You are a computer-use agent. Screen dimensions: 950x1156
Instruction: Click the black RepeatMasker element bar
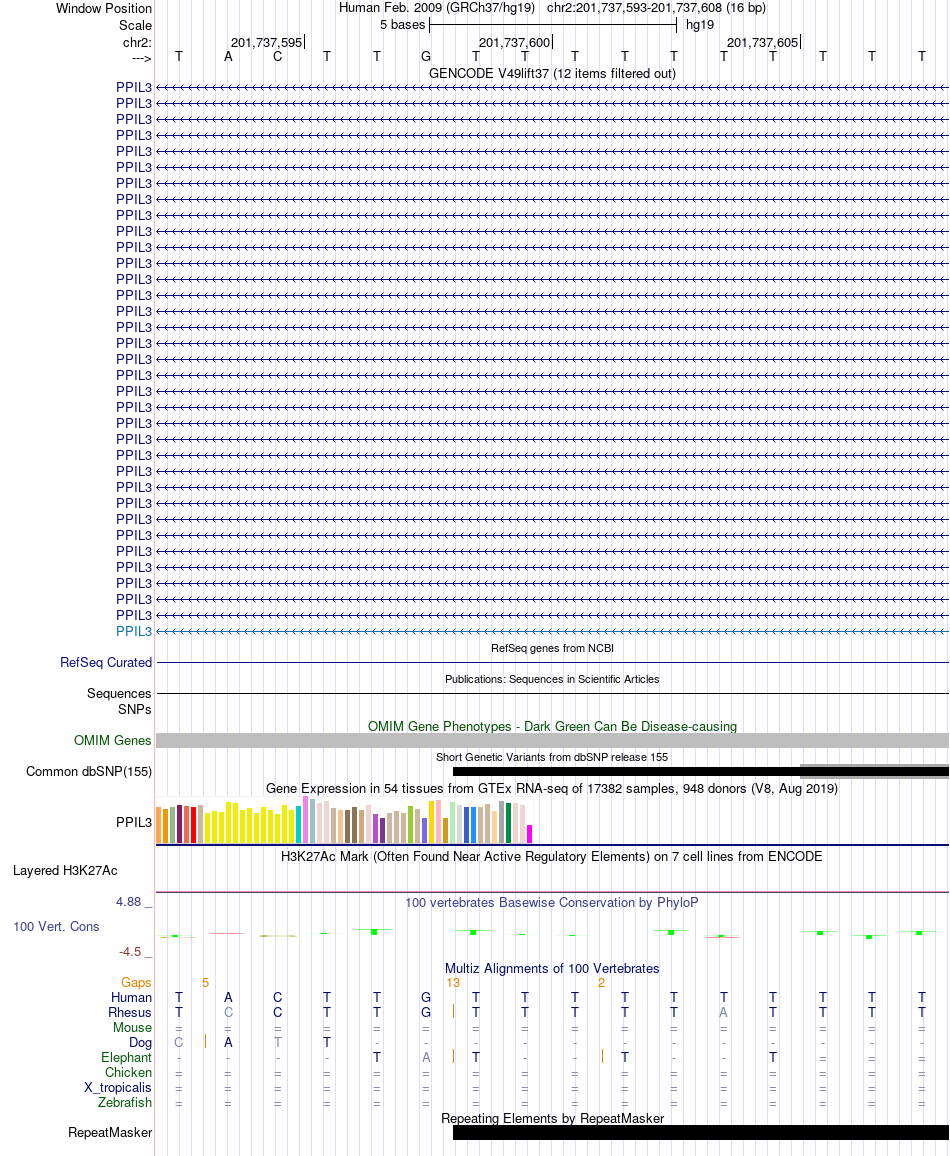700,1133
